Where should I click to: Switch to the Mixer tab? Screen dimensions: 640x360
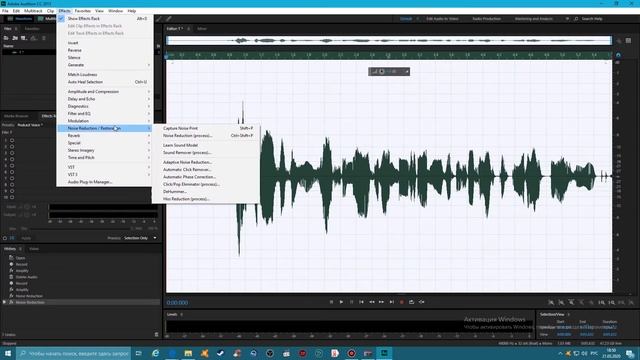[x=202, y=29]
